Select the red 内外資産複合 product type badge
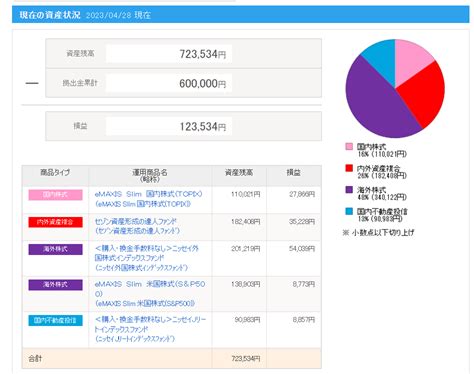The height and width of the screenshot is (374, 474). pyautogui.click(x=55, y=222)
